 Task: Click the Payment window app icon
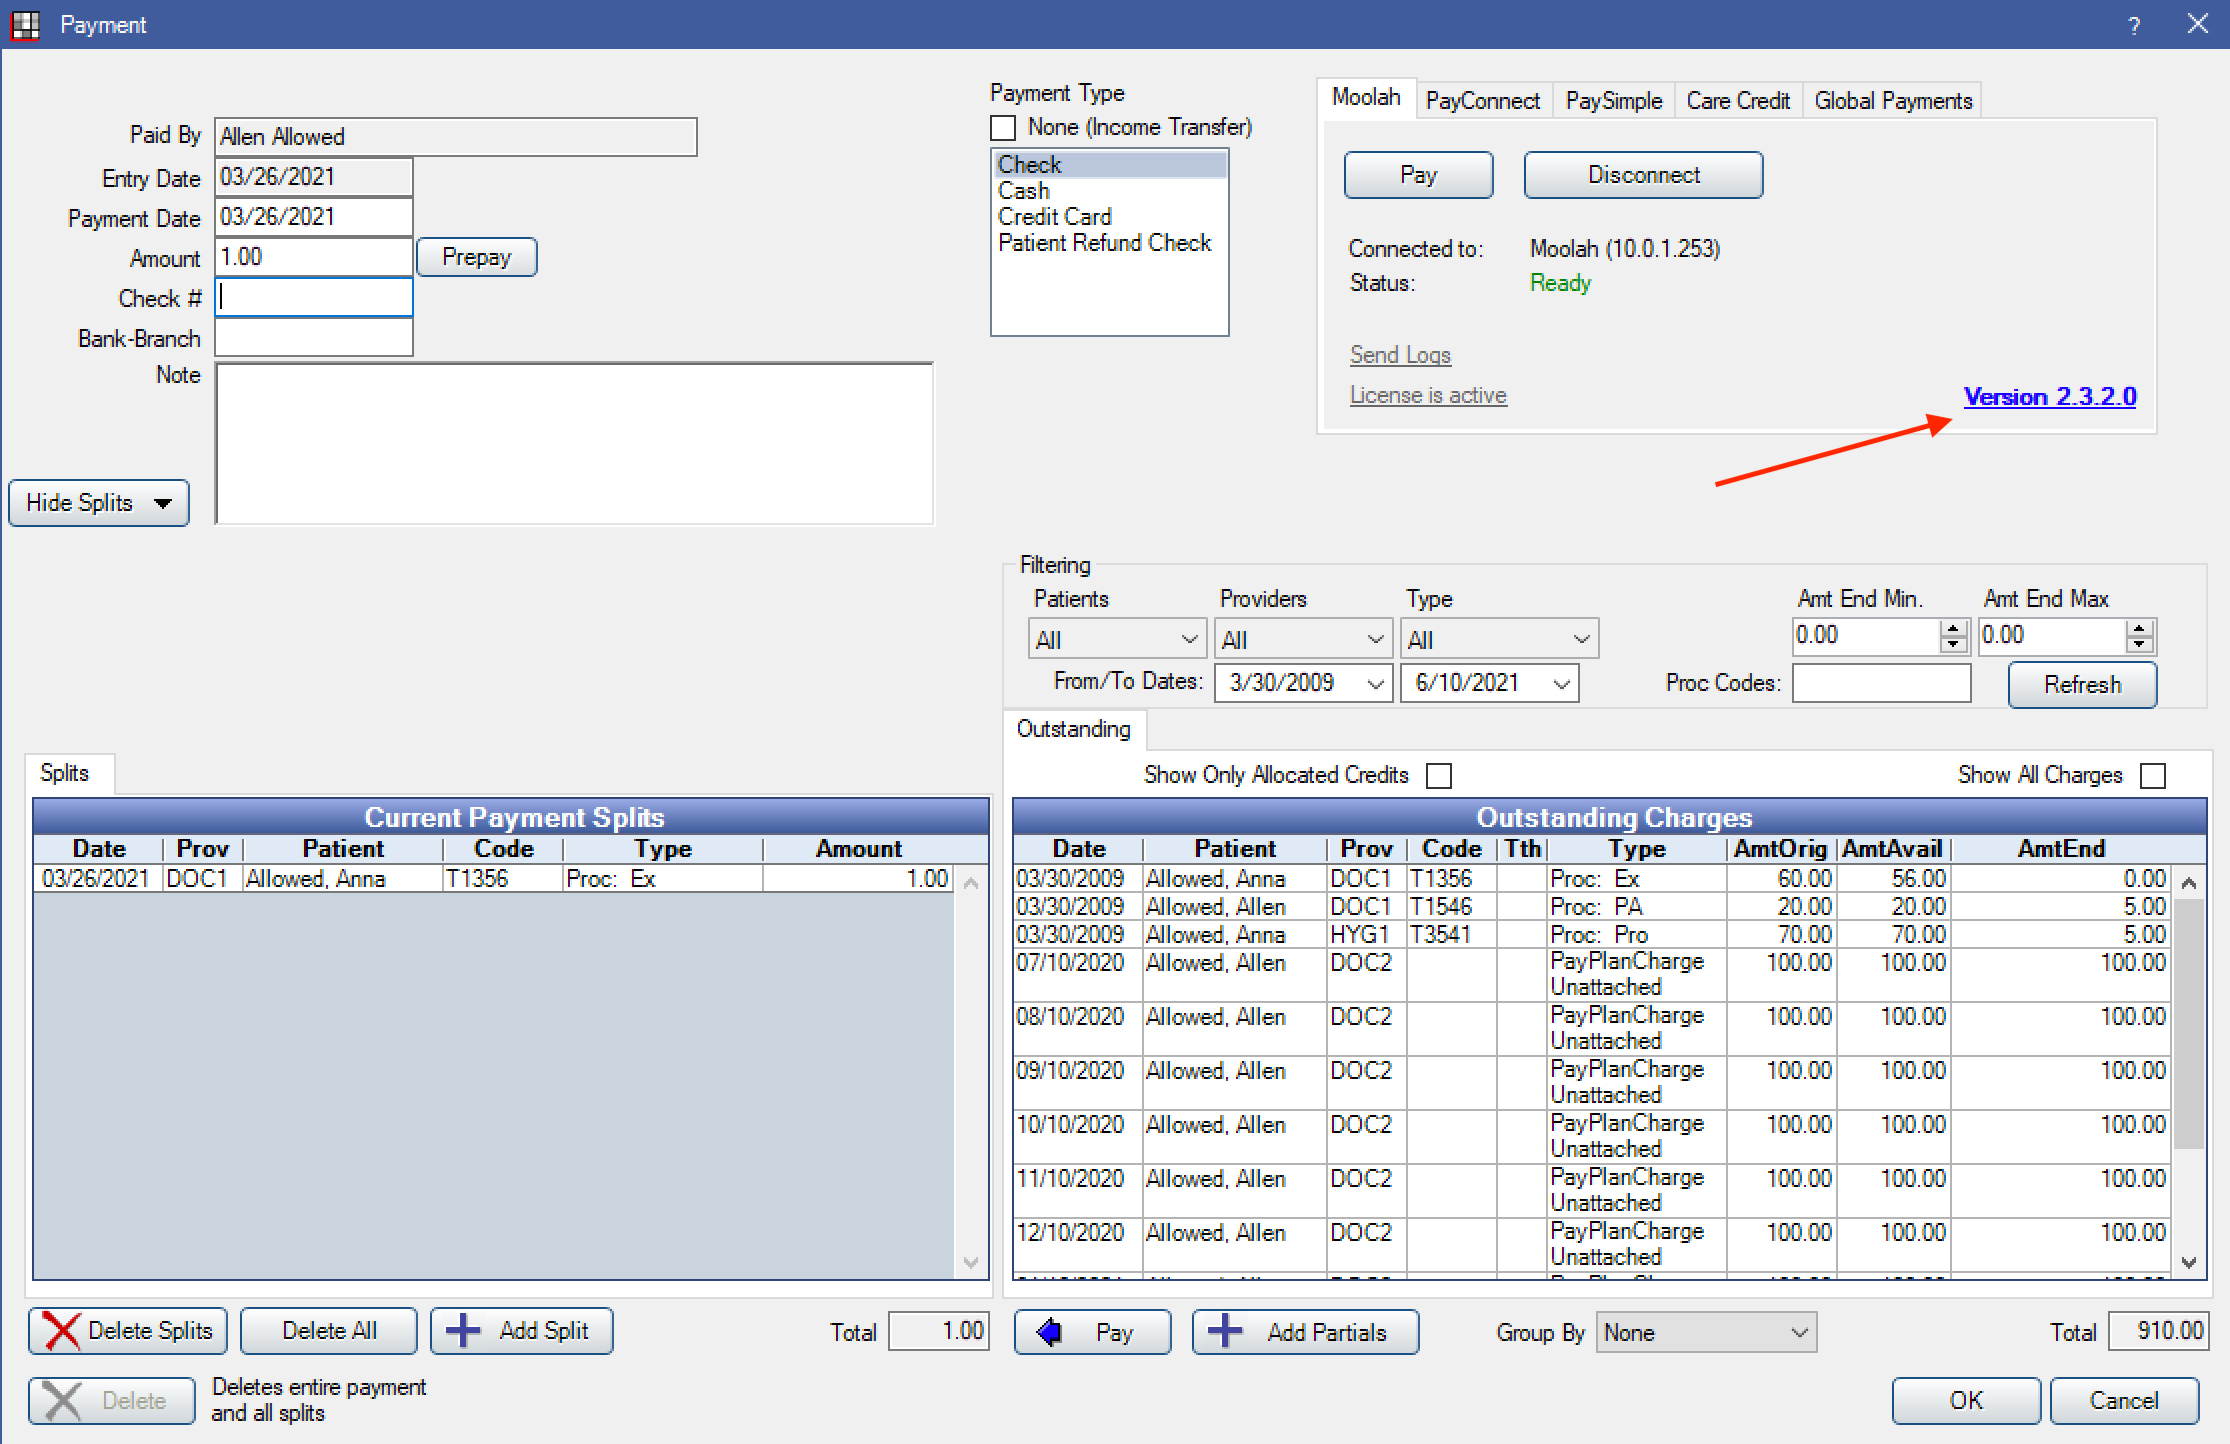pyautogui.click(x=24, y=24)
